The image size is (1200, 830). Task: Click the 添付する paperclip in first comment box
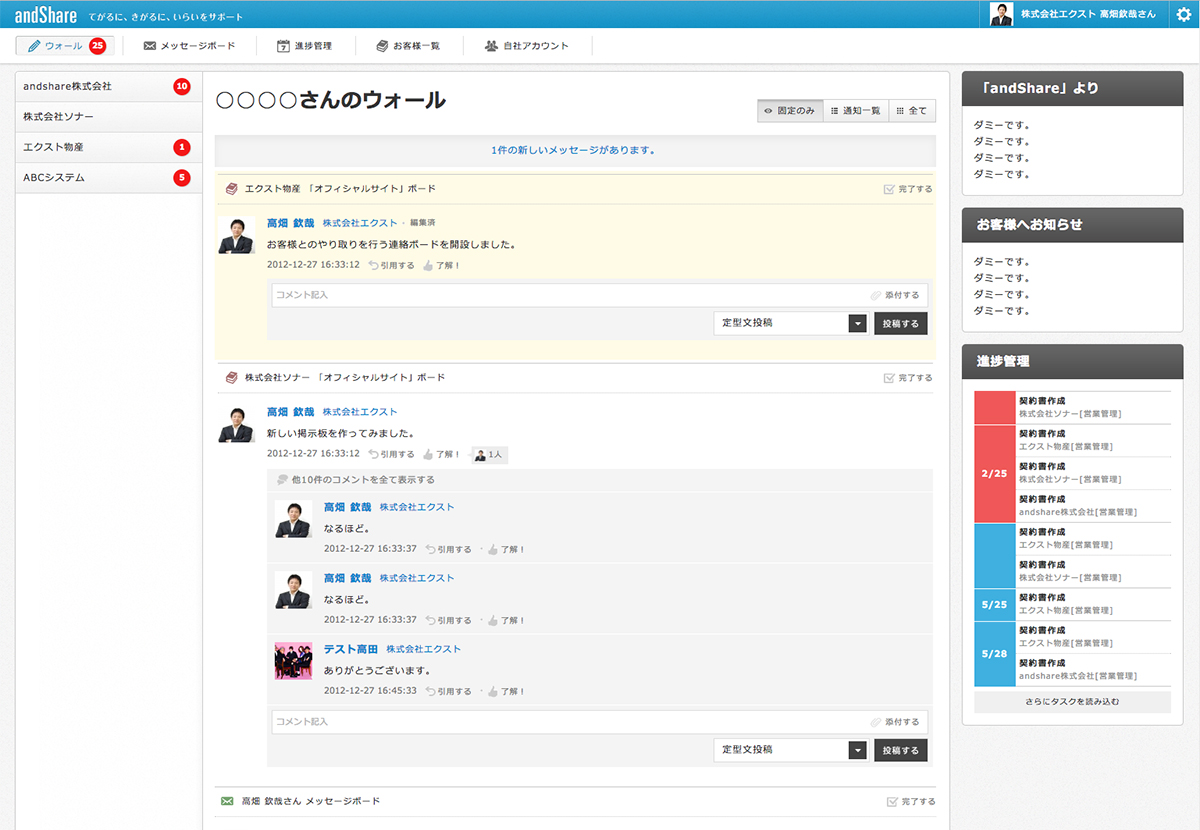pos(876,295)
